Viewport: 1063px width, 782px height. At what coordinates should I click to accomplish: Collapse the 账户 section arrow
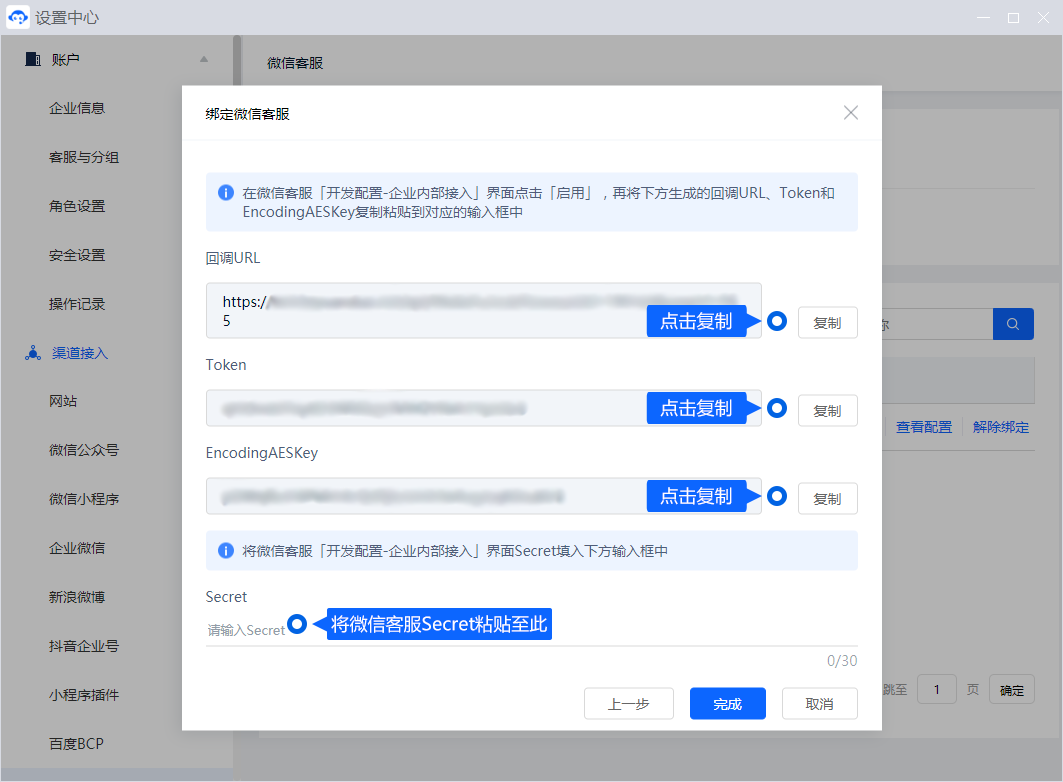click(x=204, y=59)
